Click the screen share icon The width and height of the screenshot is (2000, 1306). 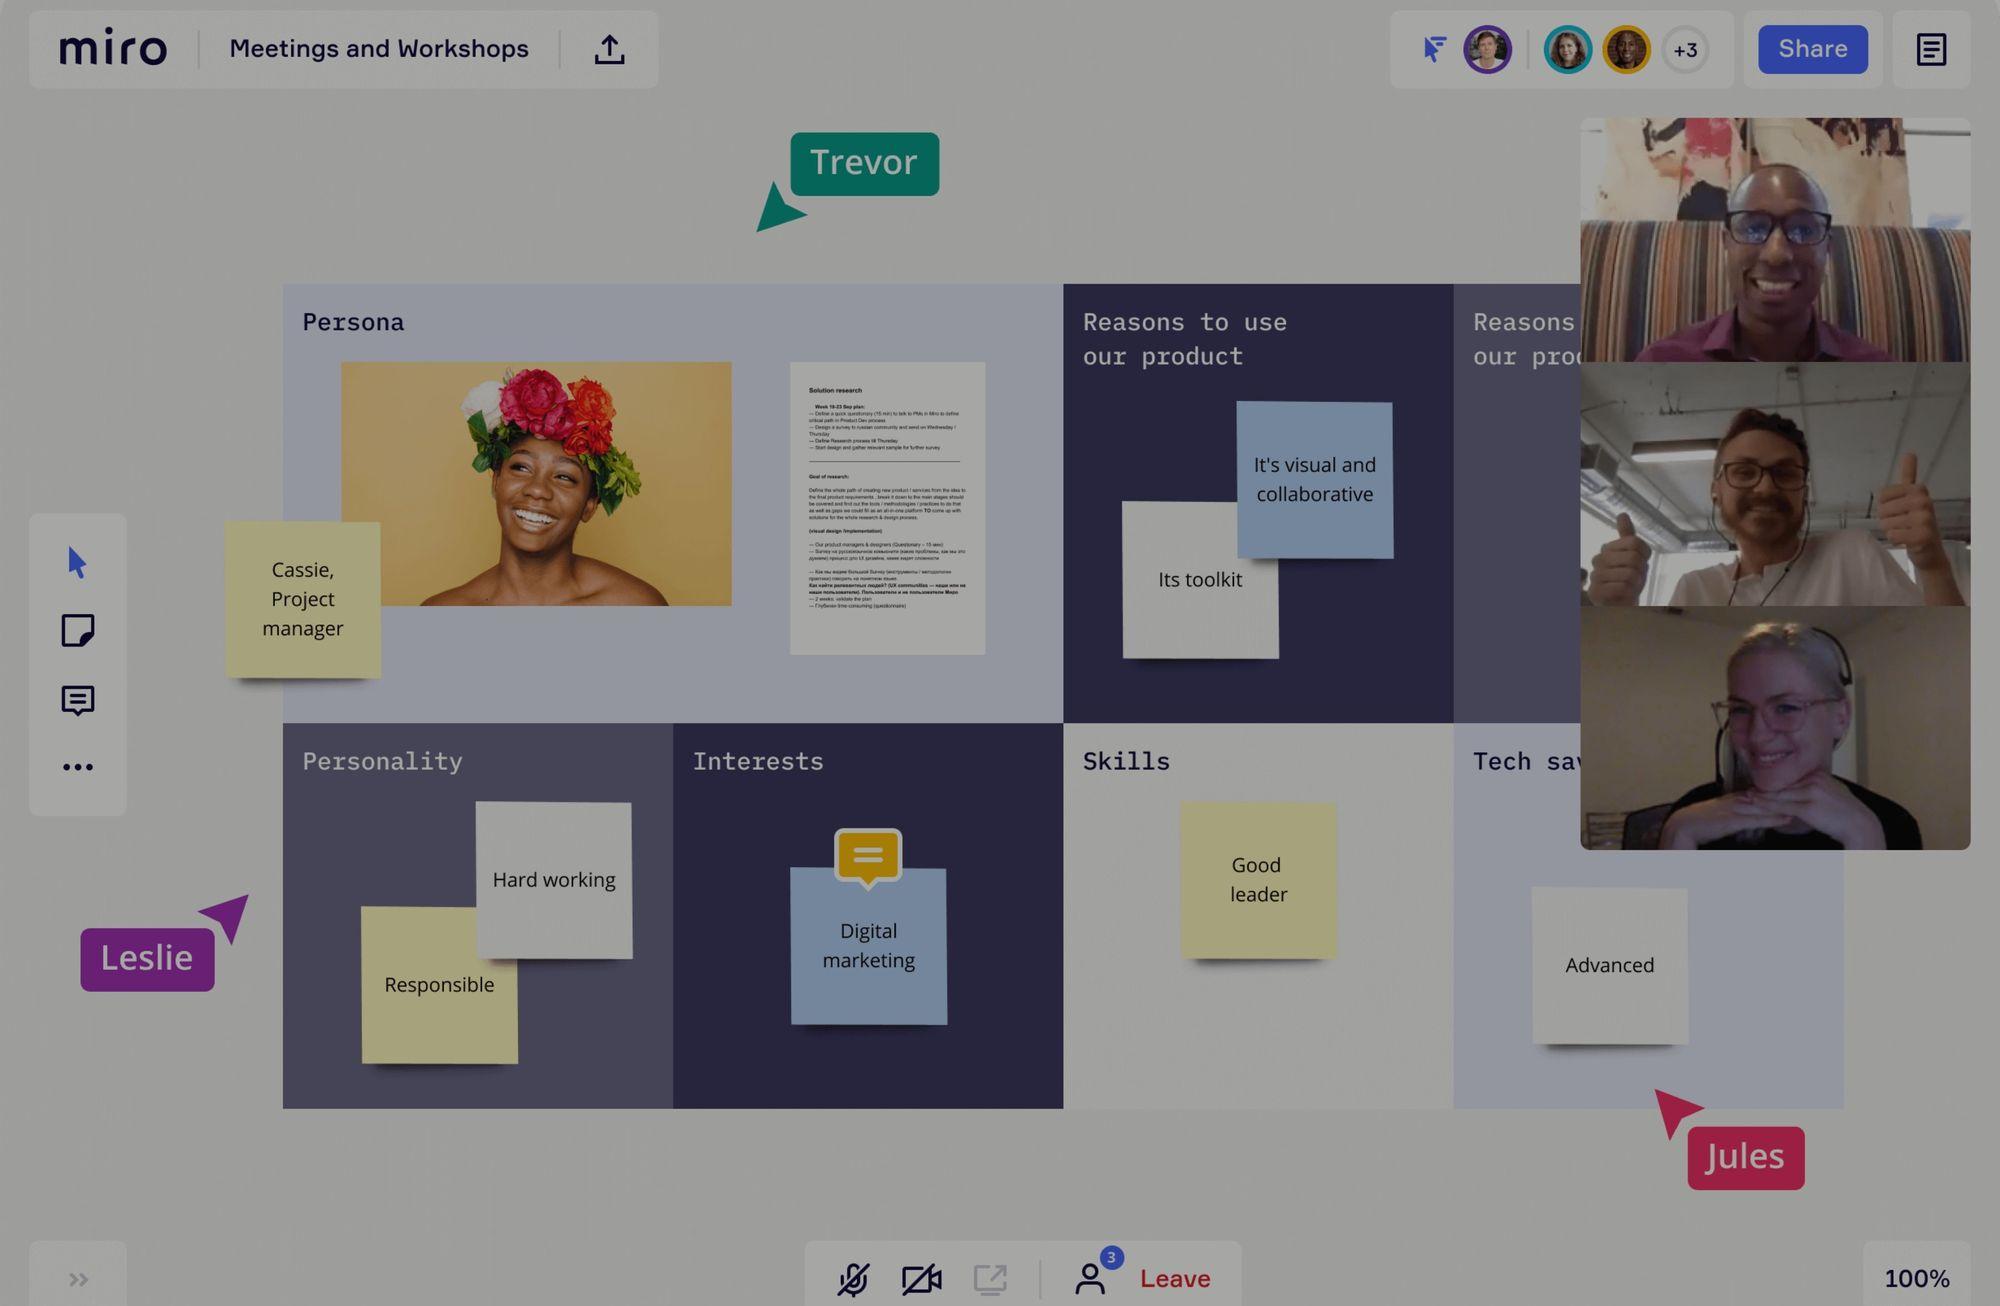pos(990,1279)
